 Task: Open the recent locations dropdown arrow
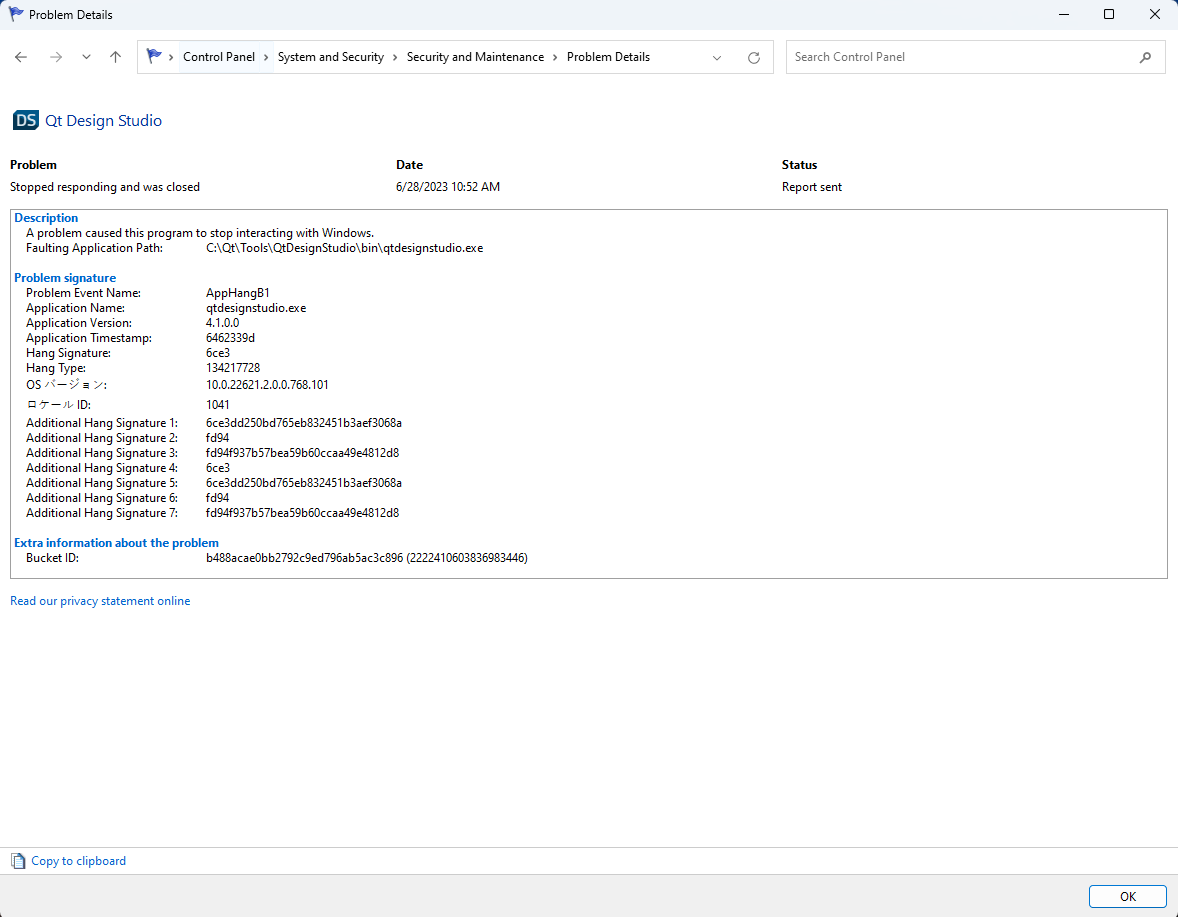86,57
